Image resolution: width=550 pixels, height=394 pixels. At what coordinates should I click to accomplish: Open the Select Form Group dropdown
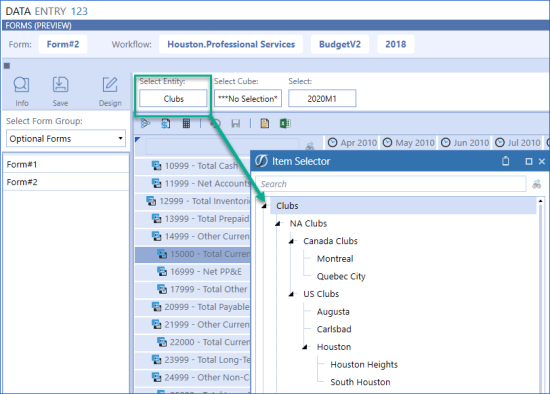[x=66, y=139]
